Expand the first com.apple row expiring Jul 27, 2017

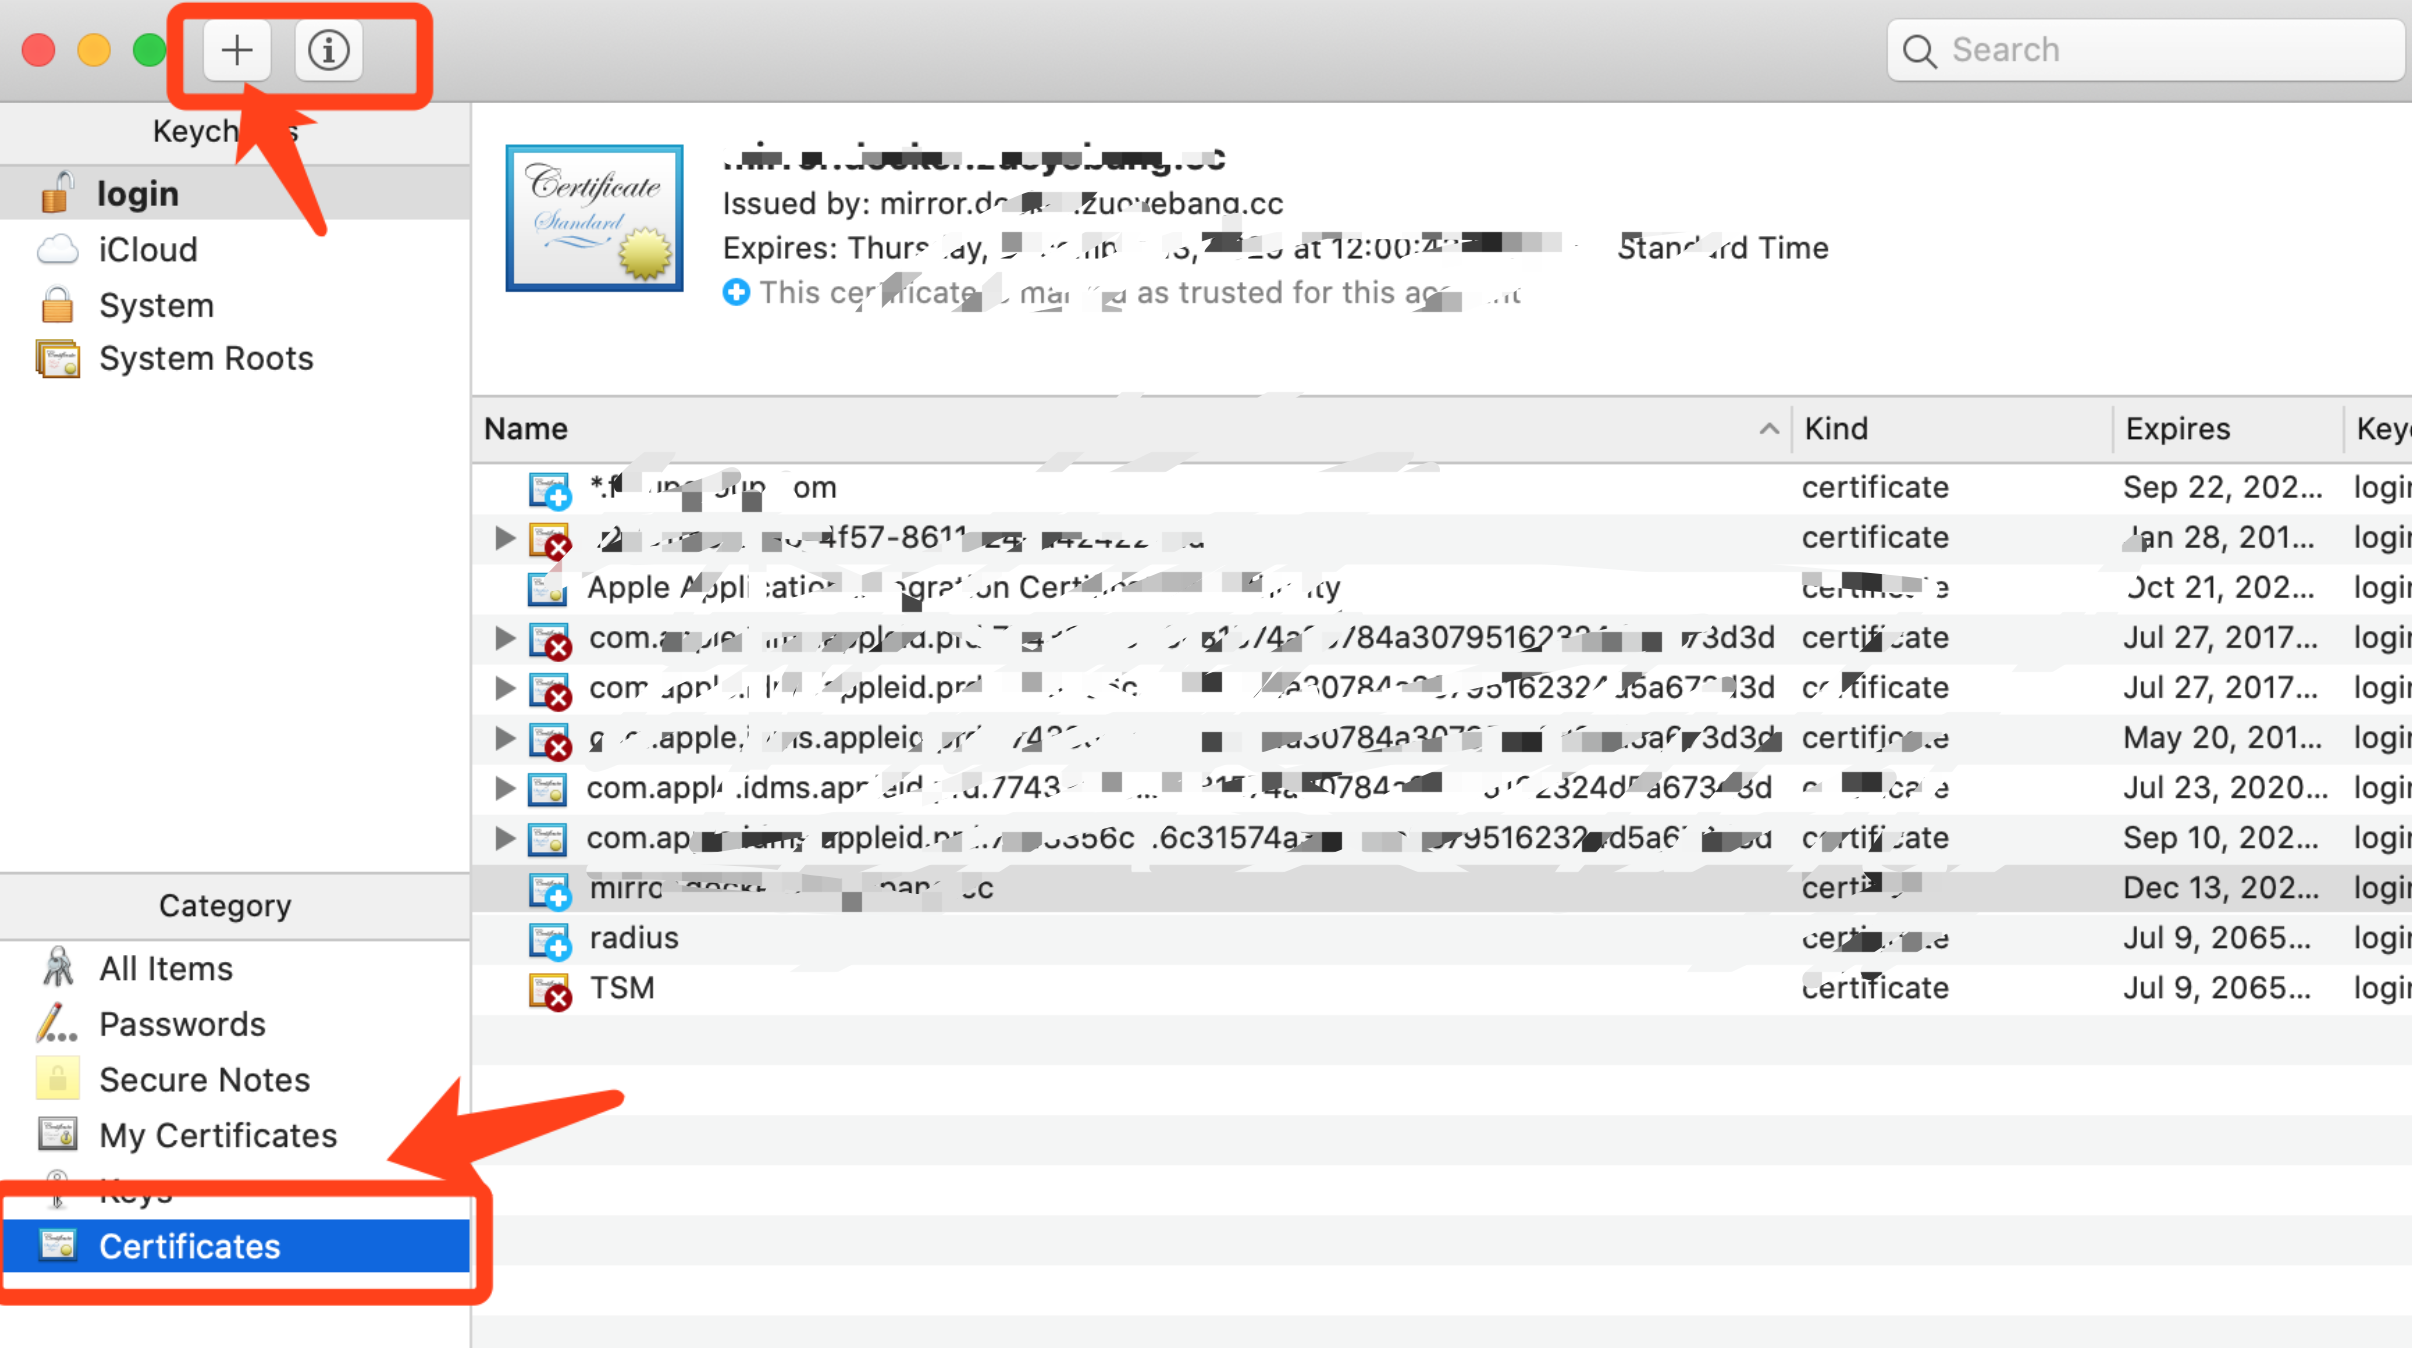click(505, 638)
